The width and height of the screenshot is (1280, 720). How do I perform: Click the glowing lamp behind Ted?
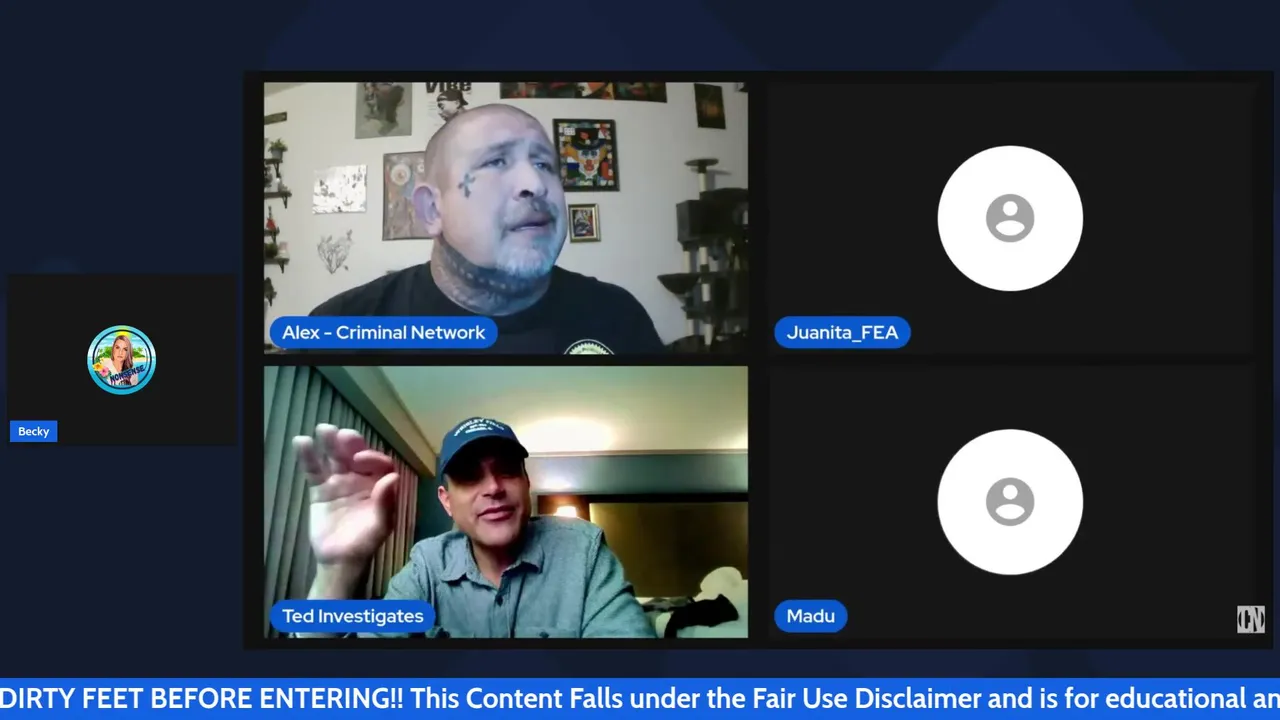[x=566, y=508]
